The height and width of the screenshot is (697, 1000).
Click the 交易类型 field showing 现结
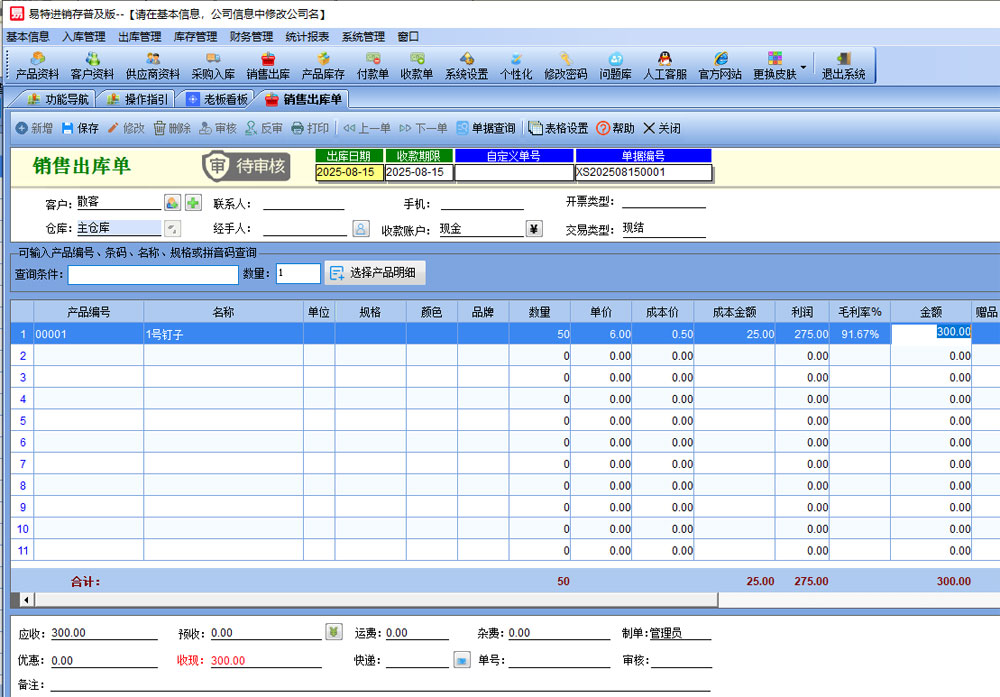[x=664, y=229]
